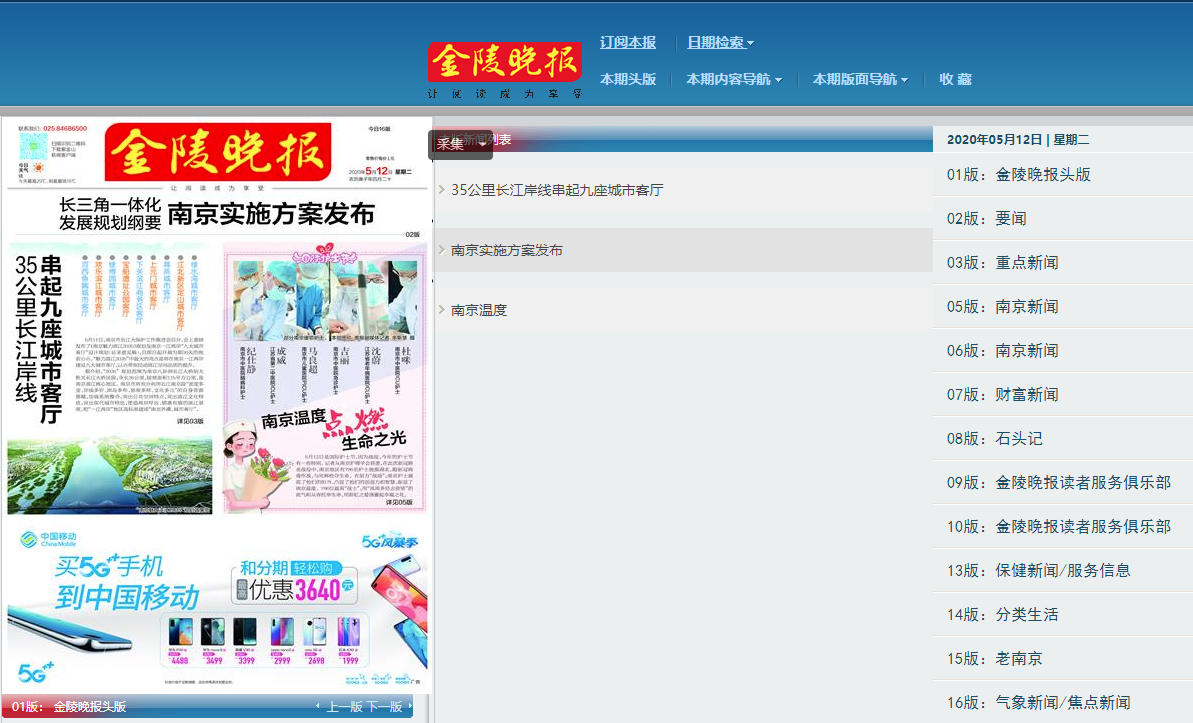
Task: Click the left arrow beside 上一版
Action: coord(320,705)
